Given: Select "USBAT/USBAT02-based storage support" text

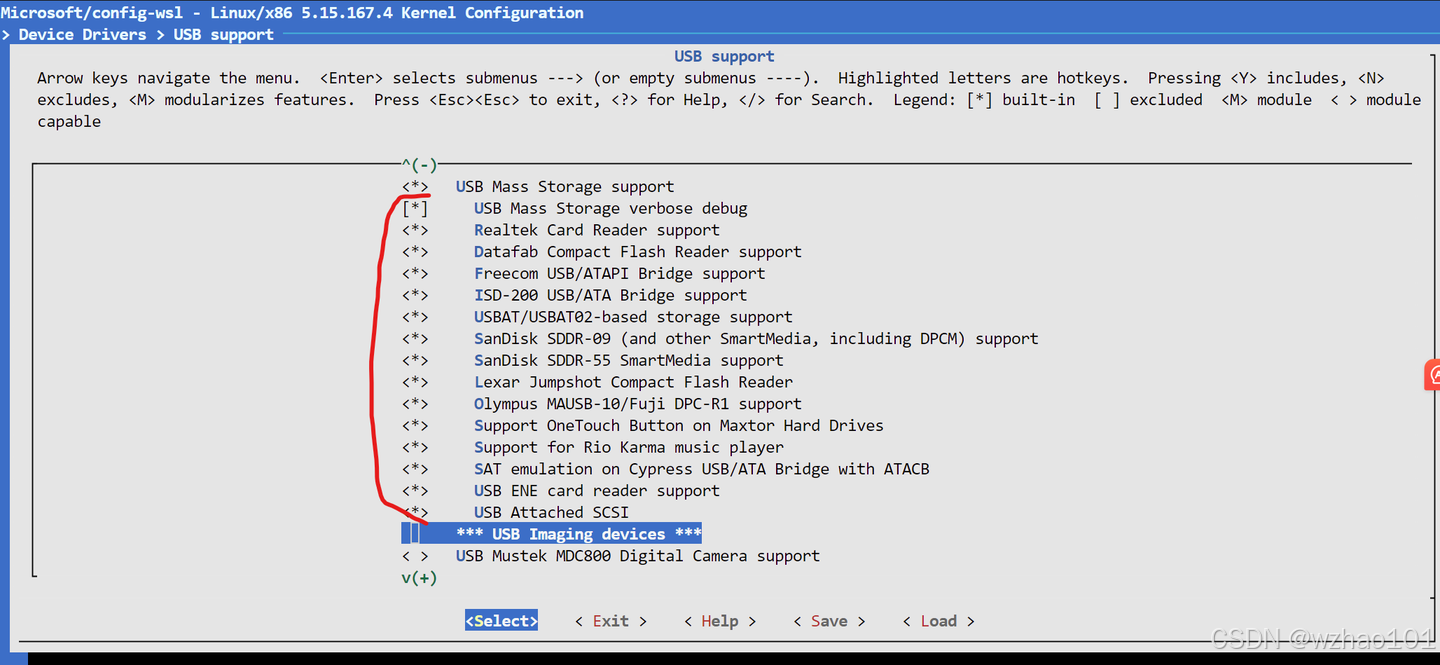Looking at the screenshot, I should coord(634,317).
